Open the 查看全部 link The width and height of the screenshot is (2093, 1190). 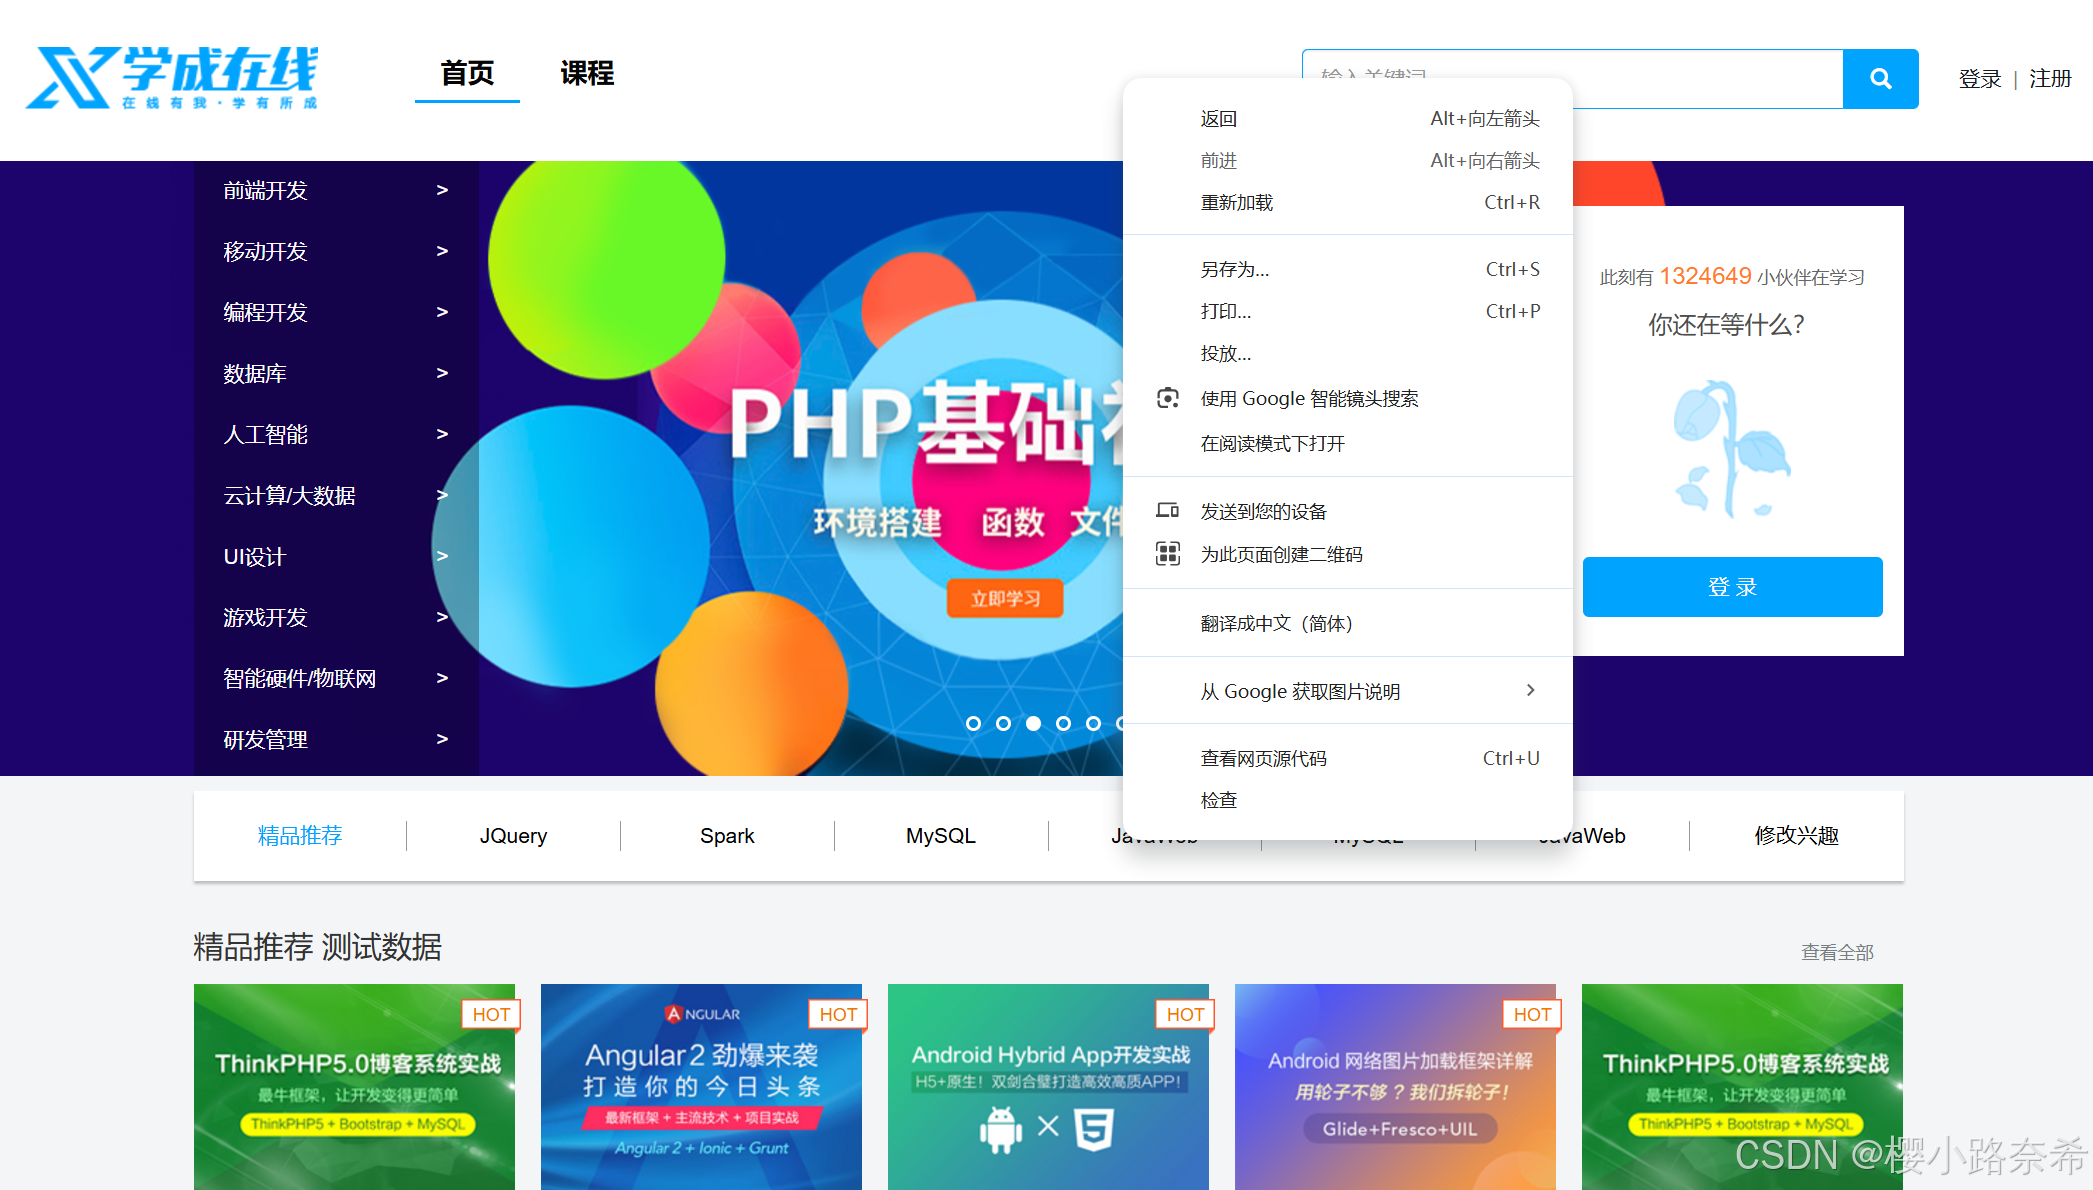[1836, 952]
